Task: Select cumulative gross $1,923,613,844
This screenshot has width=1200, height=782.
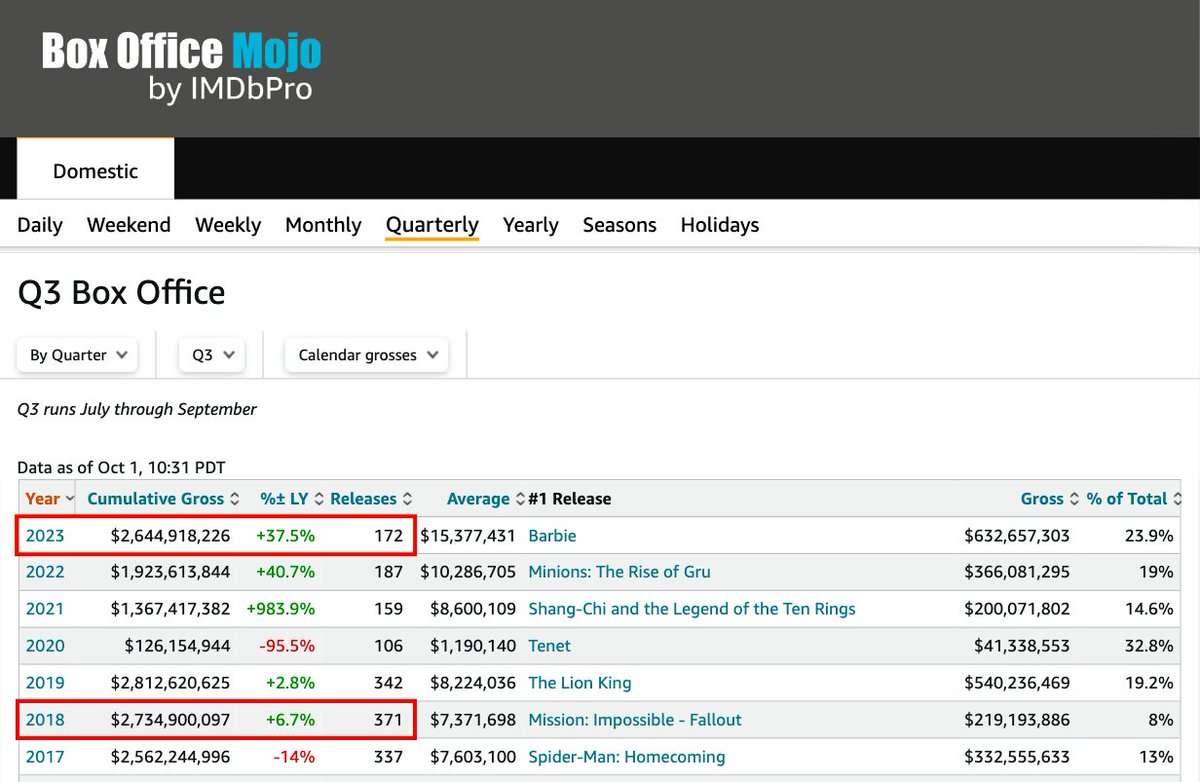Action: (x=170, y=572)
